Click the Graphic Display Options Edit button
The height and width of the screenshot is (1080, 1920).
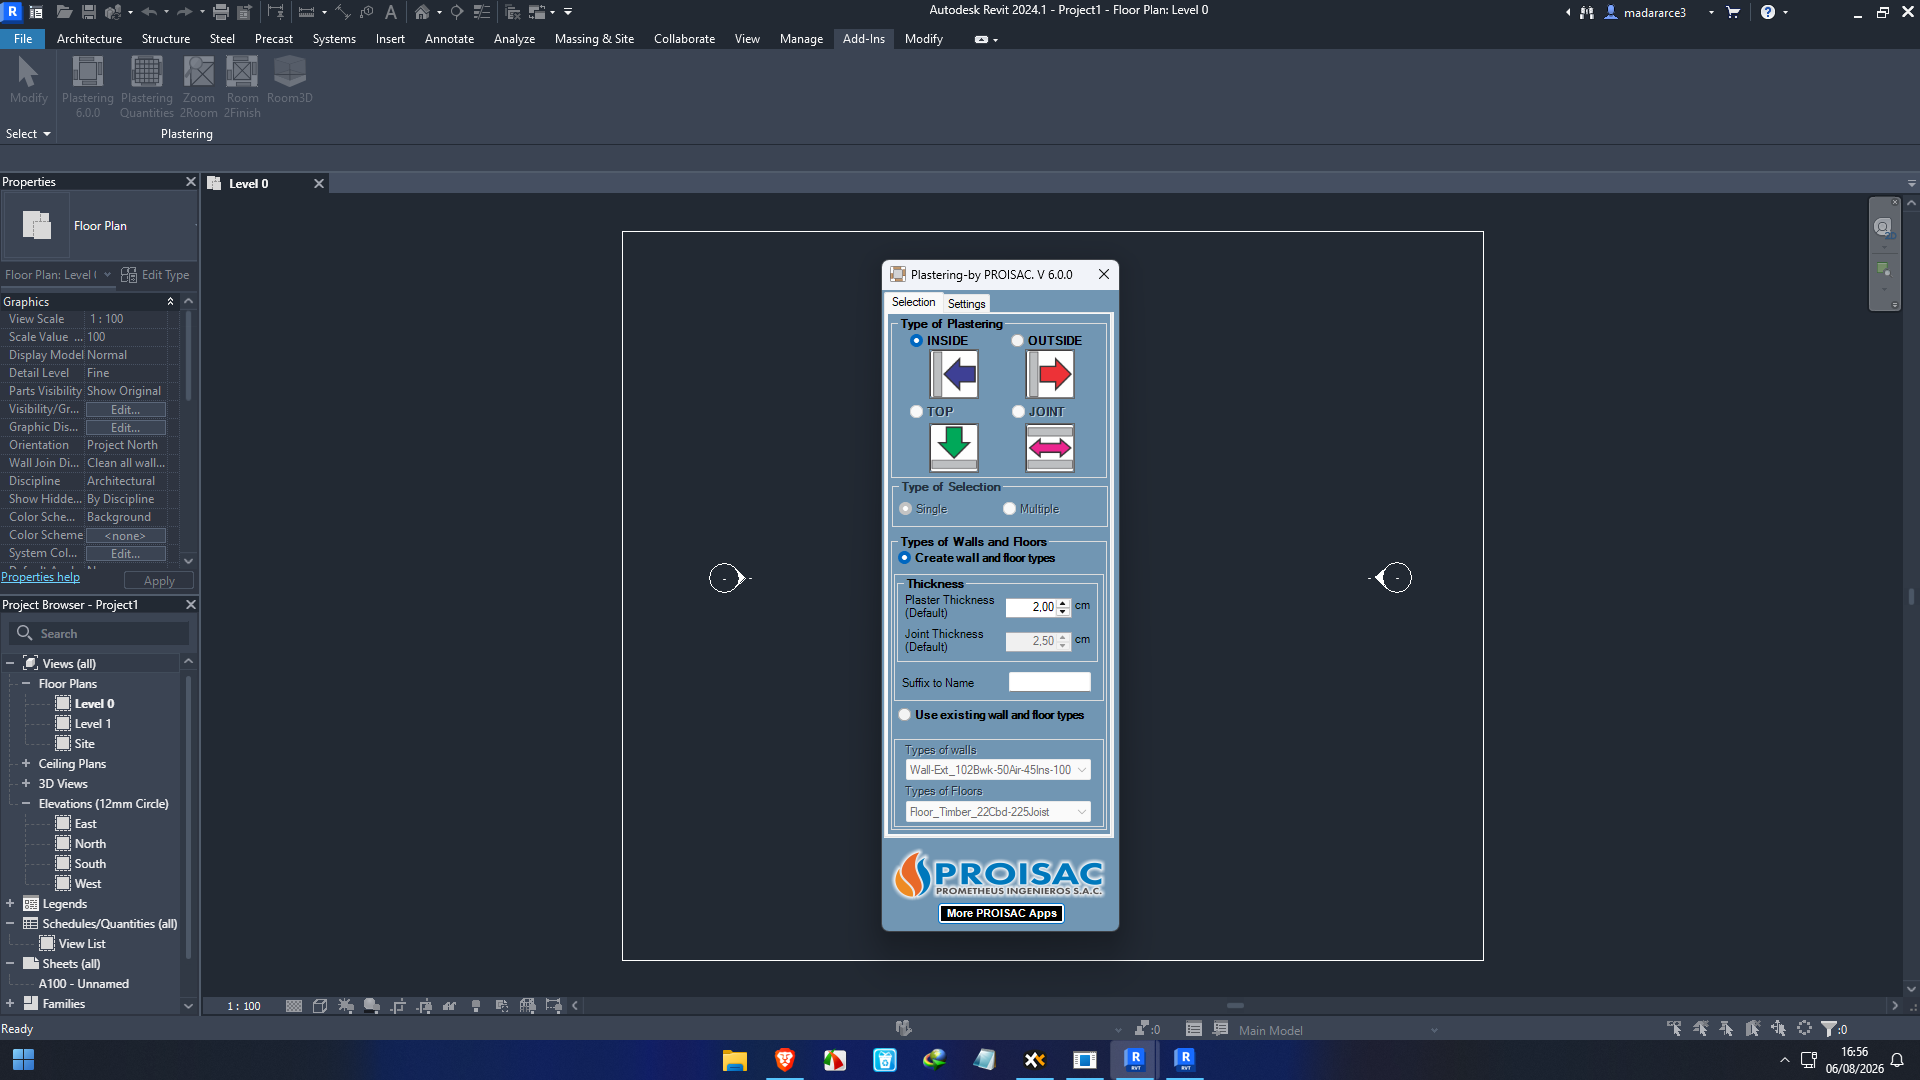(x=125, y=427)
